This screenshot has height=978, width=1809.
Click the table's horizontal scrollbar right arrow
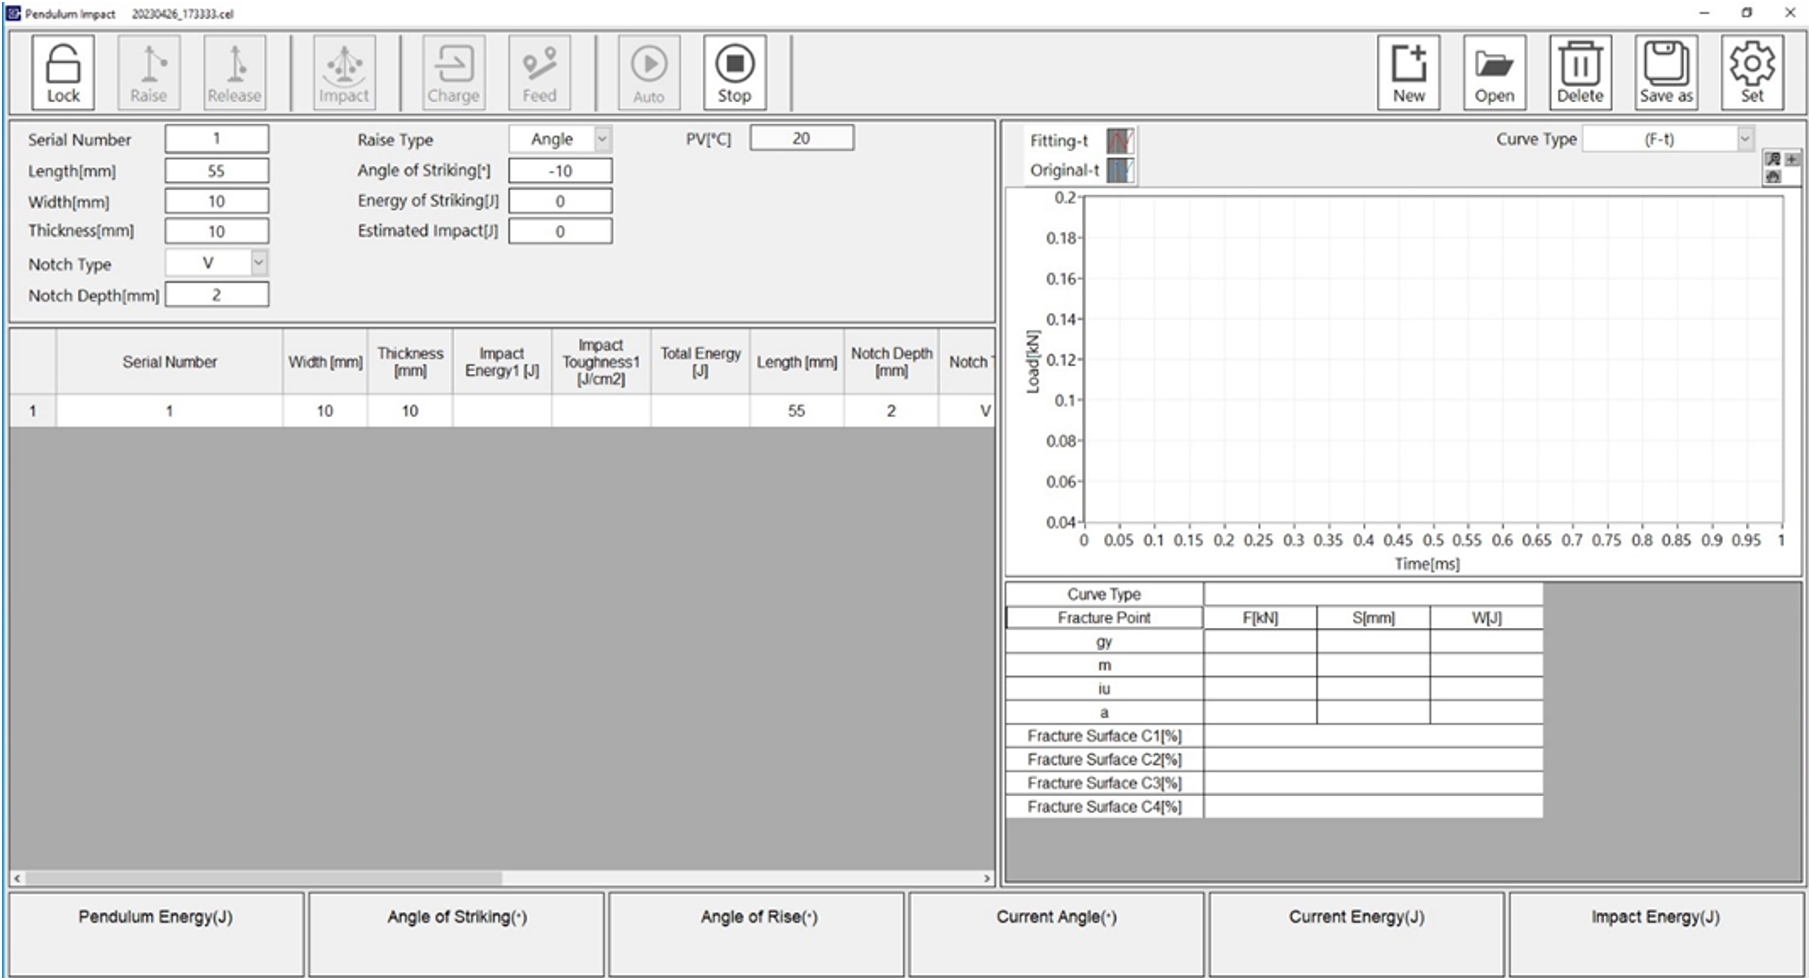tap(987, 878)
